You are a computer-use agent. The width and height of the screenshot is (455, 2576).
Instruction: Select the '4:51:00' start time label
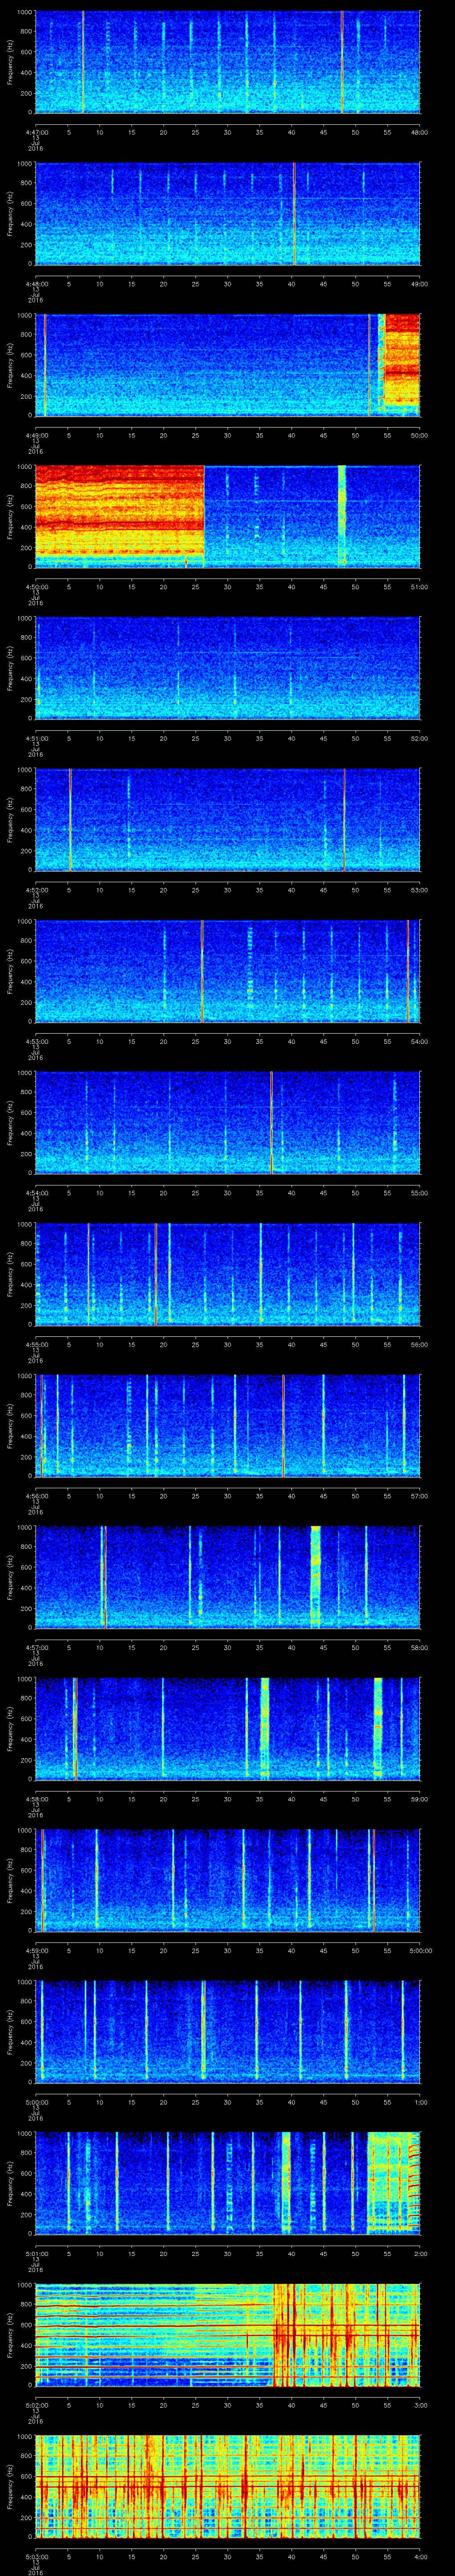pos(36,738)
